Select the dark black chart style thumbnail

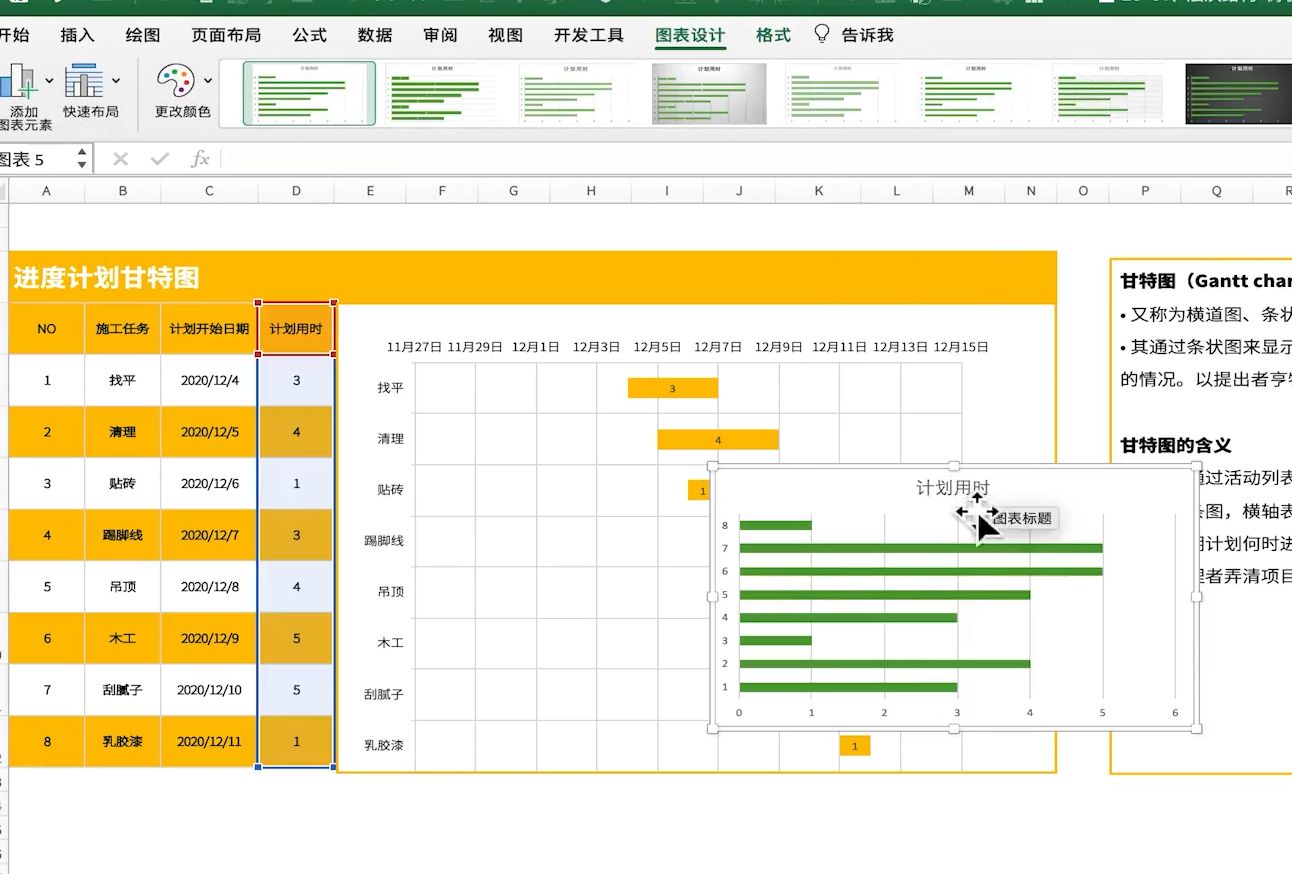pyautogui.click(x=1237, y=94)
